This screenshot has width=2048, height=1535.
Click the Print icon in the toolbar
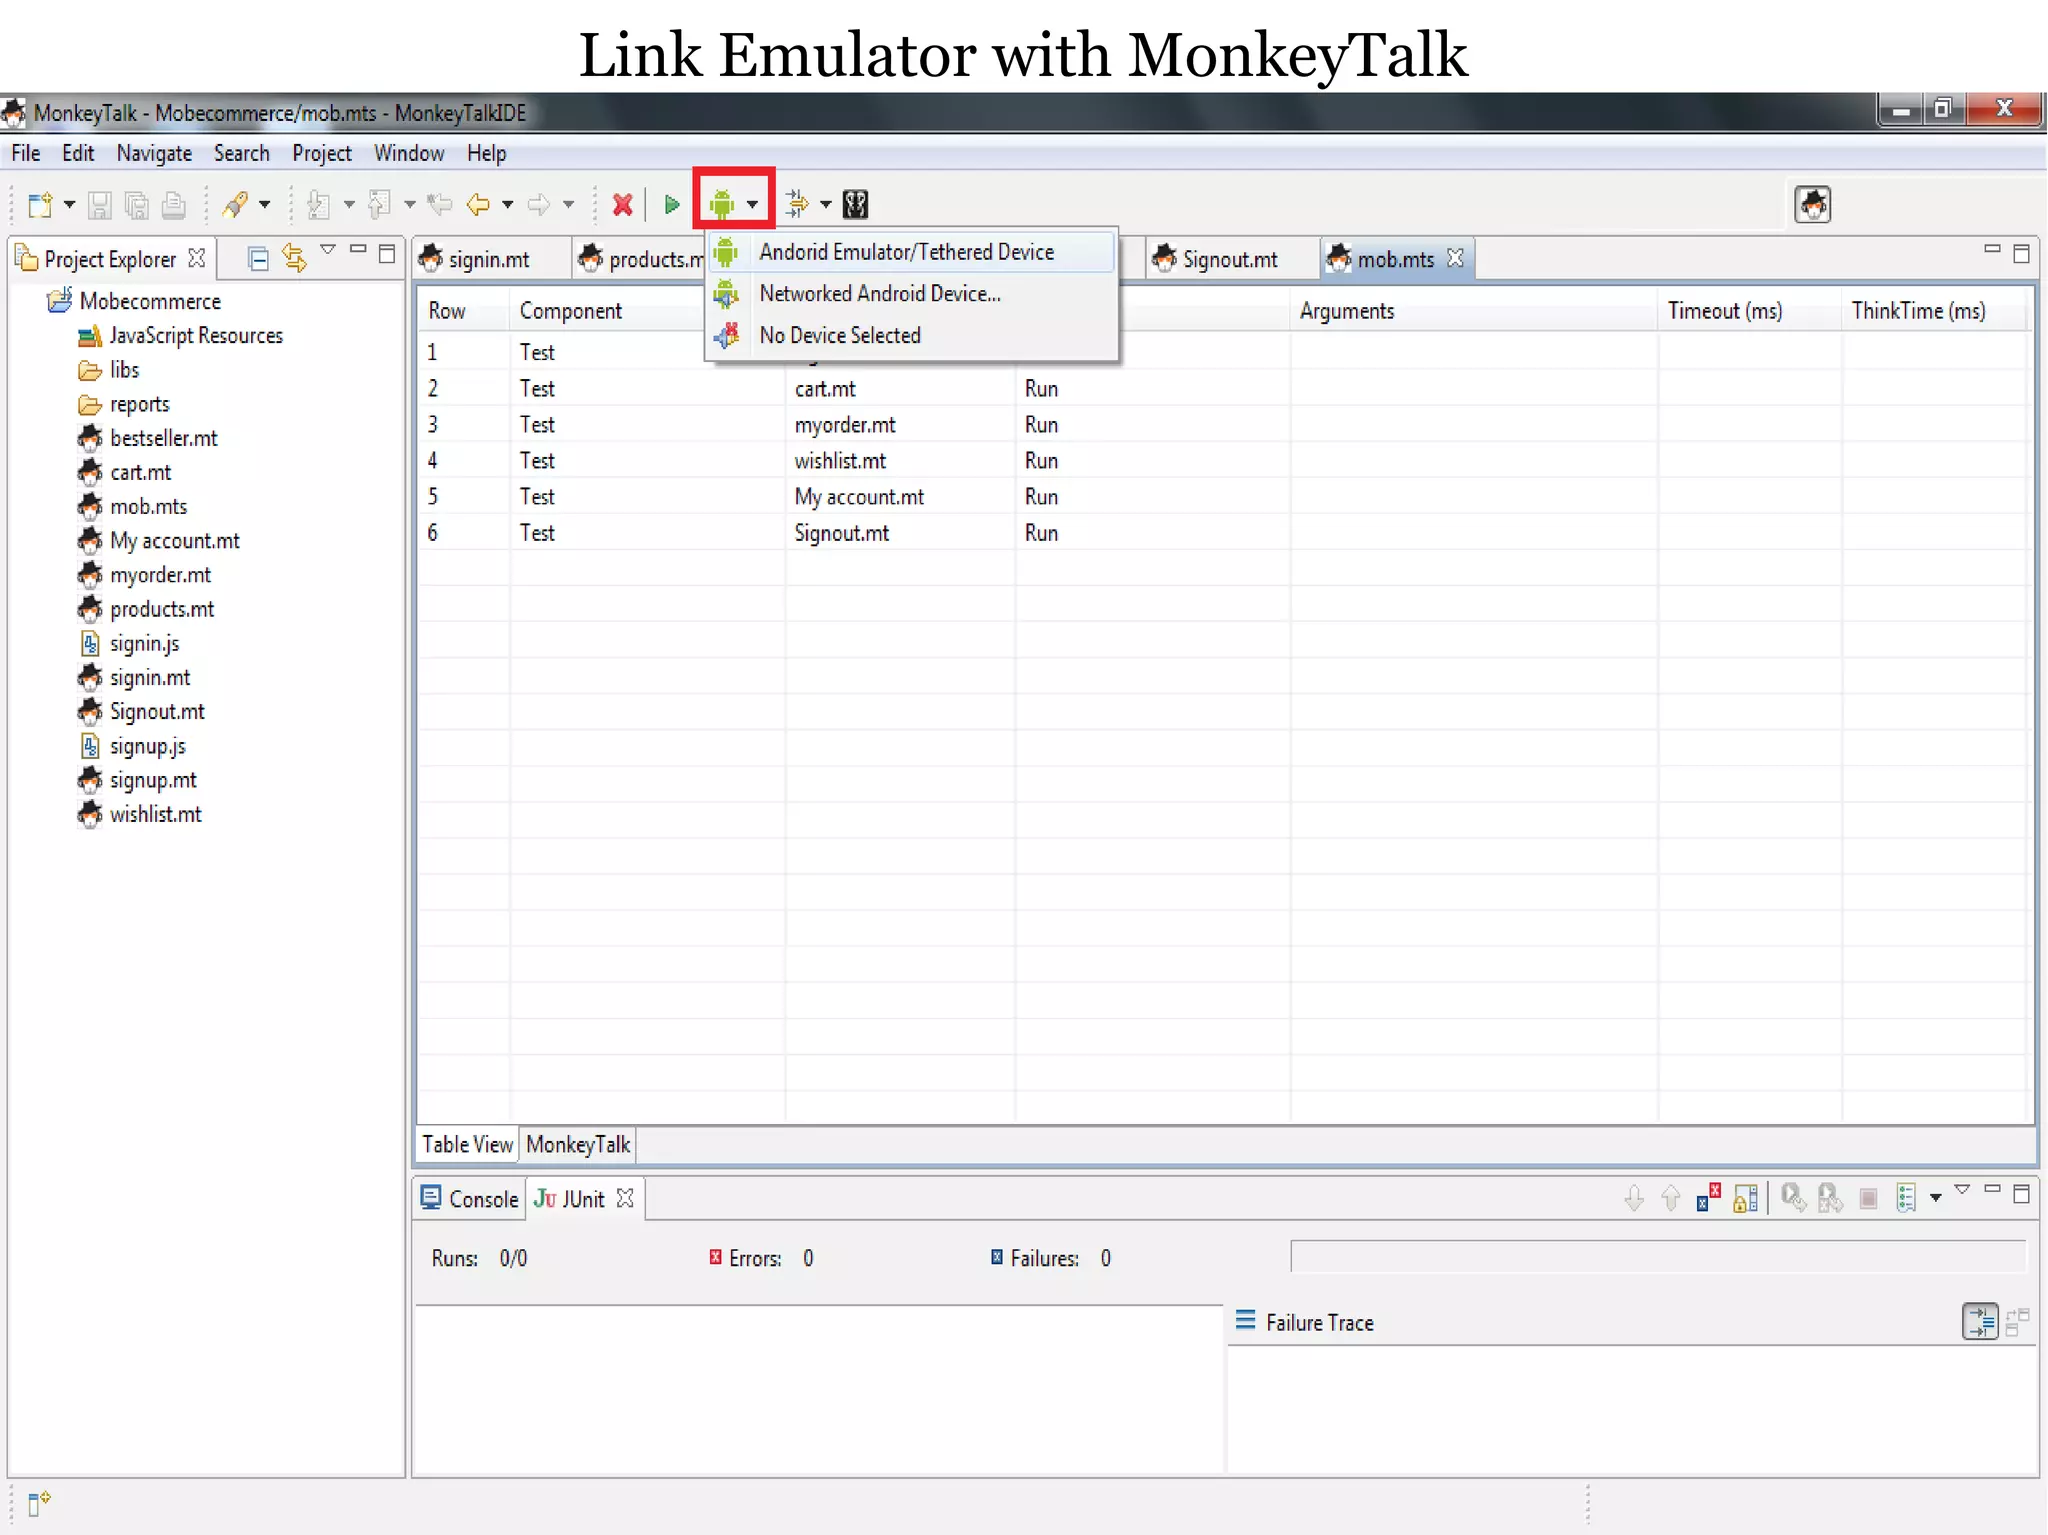174,205
